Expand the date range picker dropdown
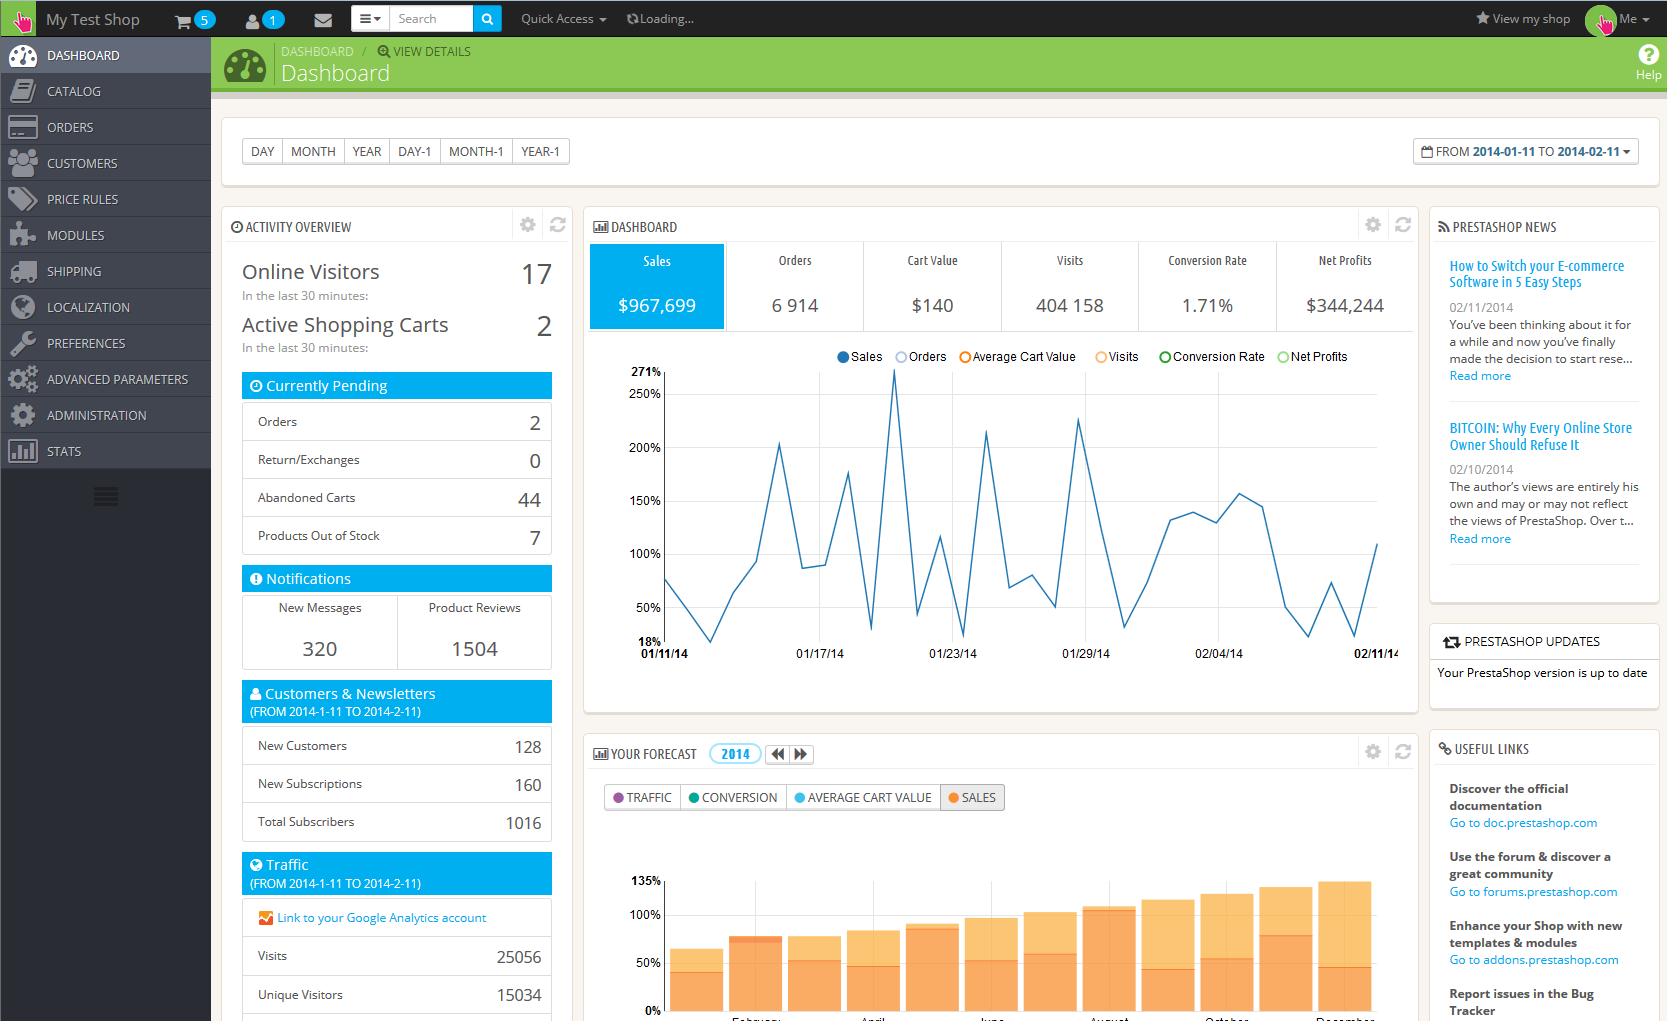This screenshot has width=1667, height=1021. (1525, 151)
